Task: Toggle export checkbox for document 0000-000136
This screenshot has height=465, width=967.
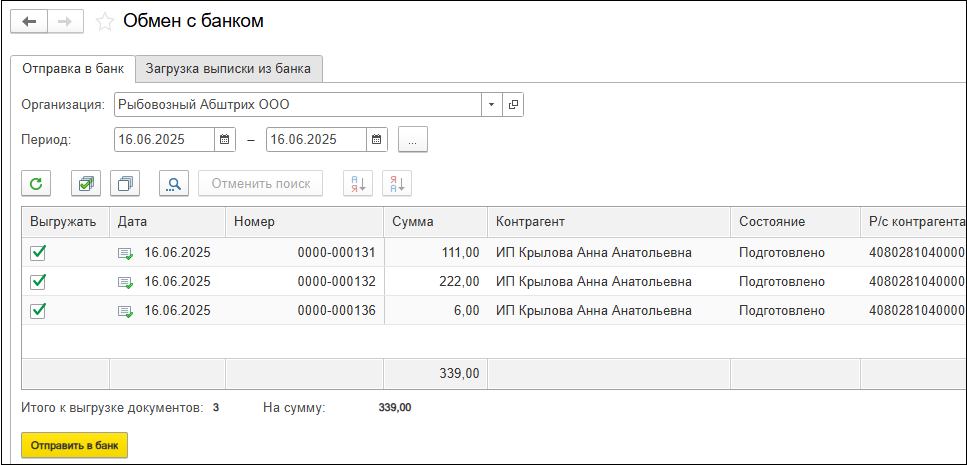Action: 39,311
